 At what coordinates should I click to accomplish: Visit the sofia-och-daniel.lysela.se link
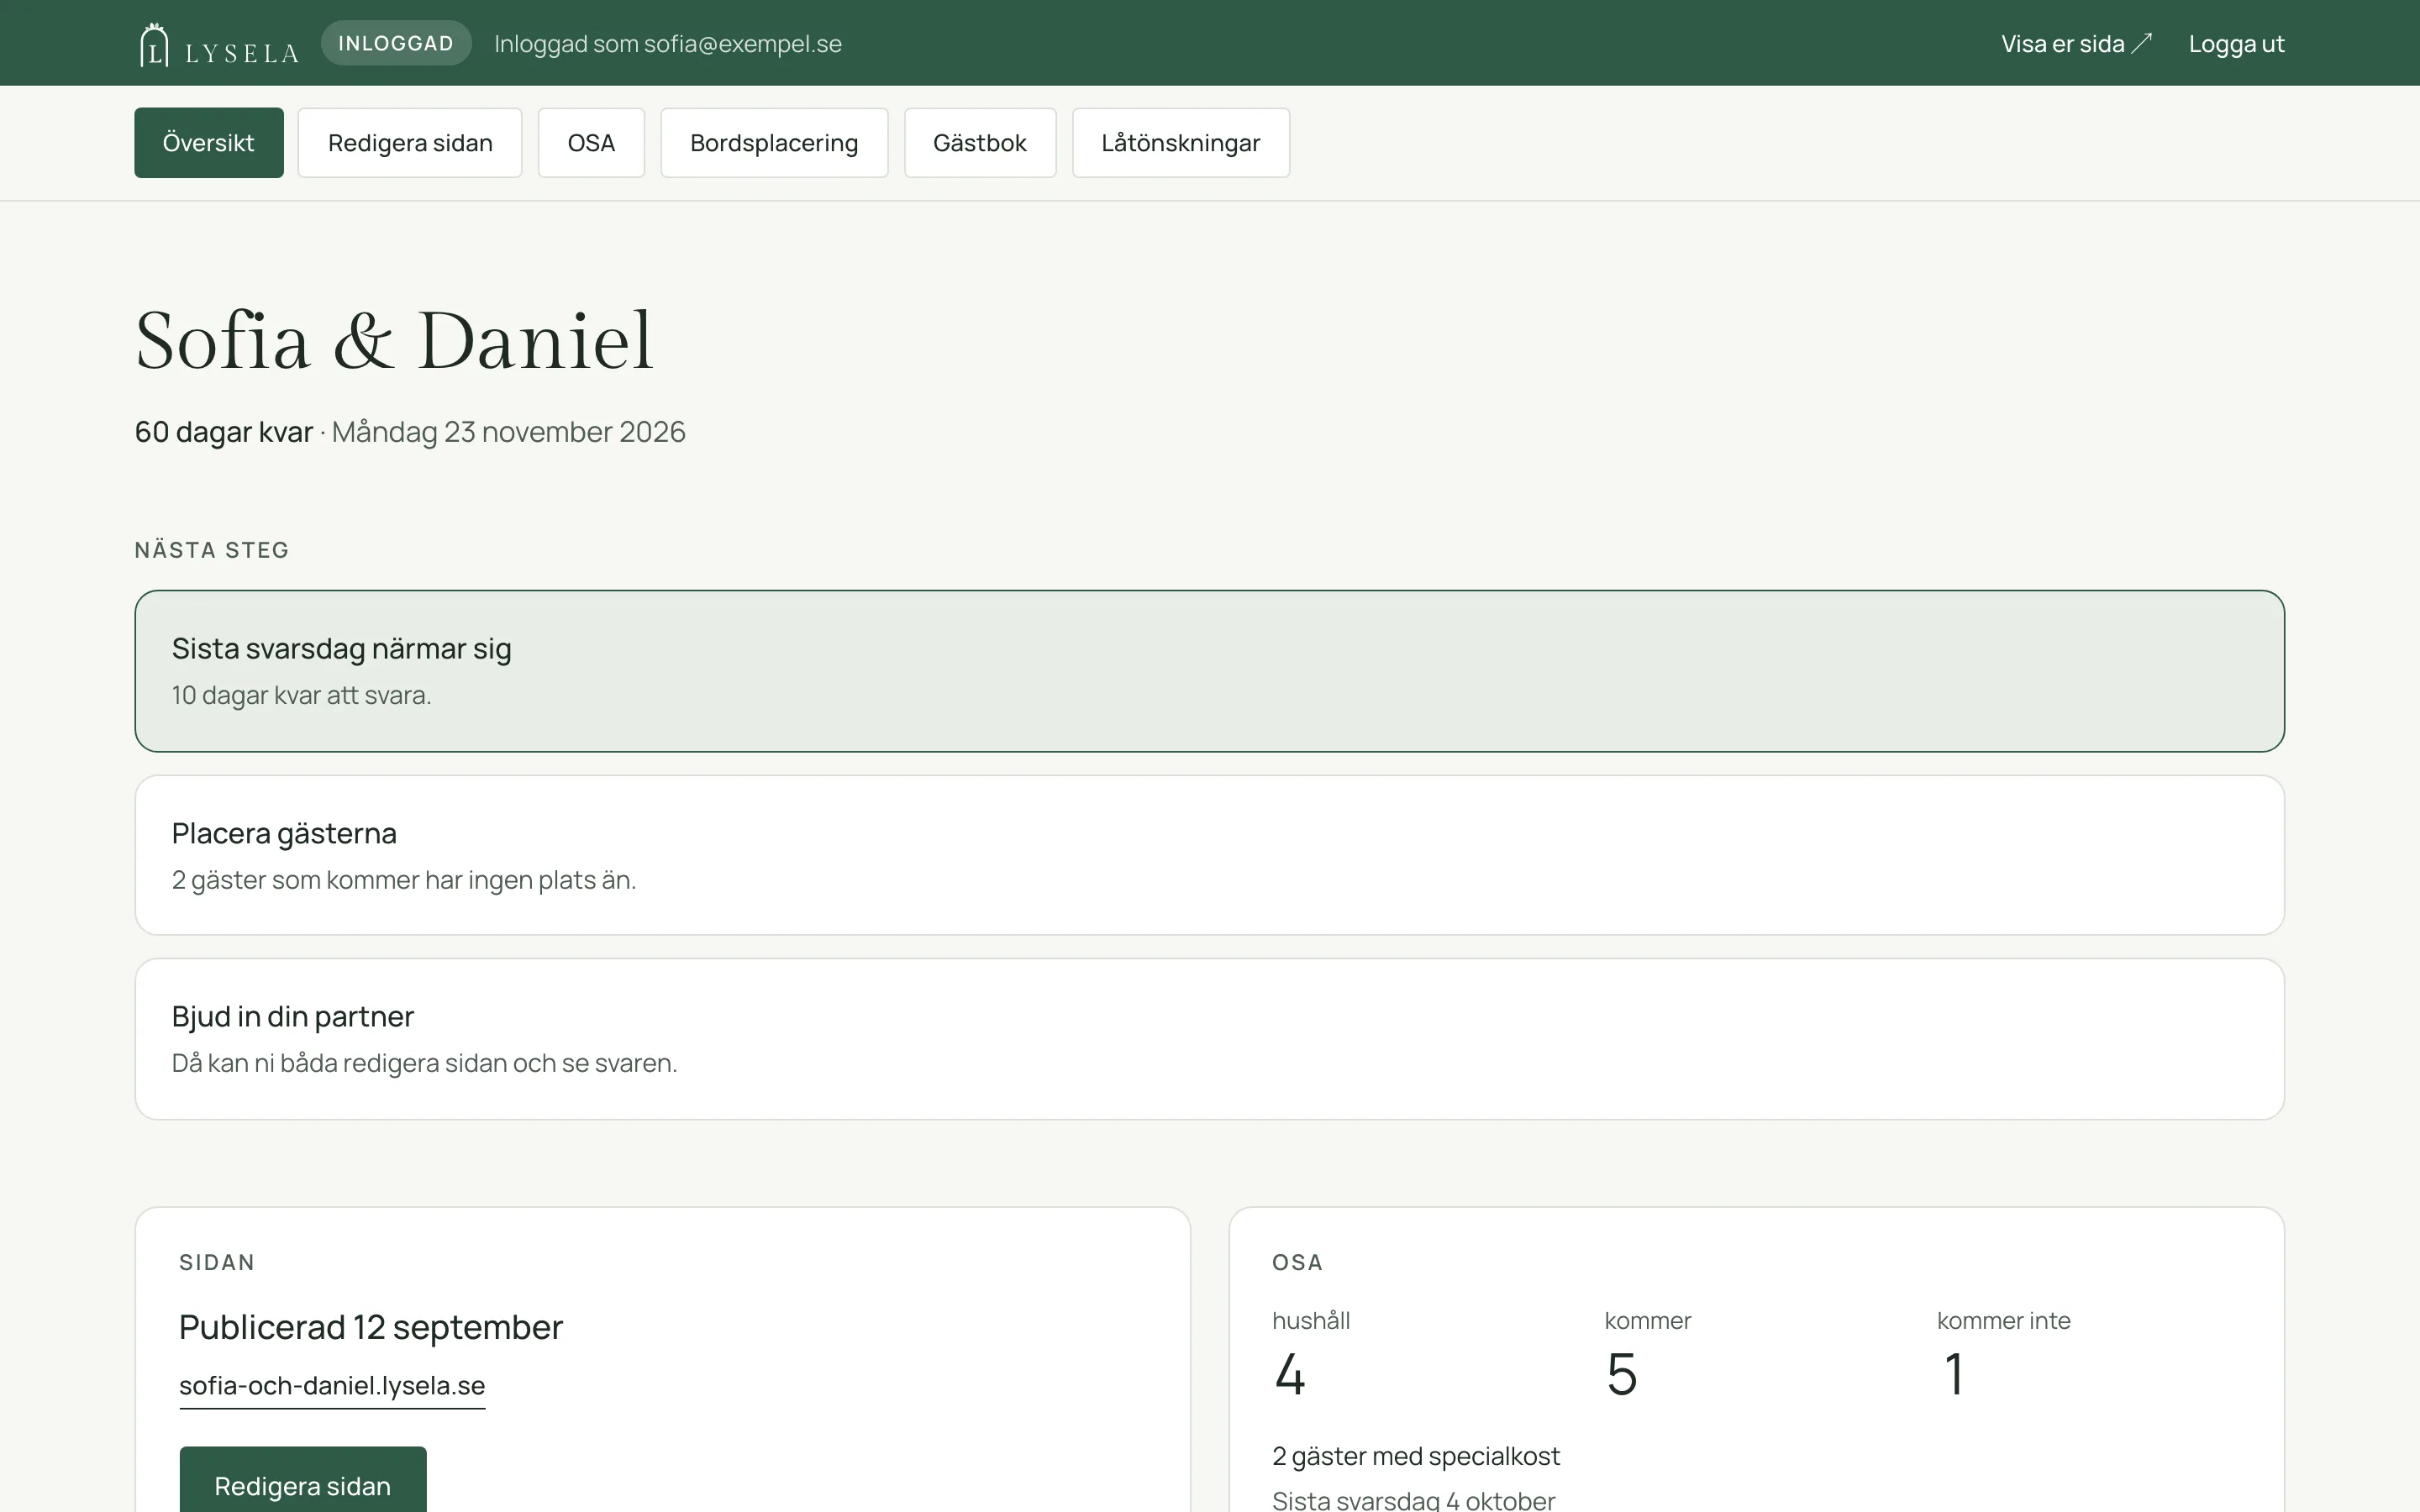[x=332, y=1386]
